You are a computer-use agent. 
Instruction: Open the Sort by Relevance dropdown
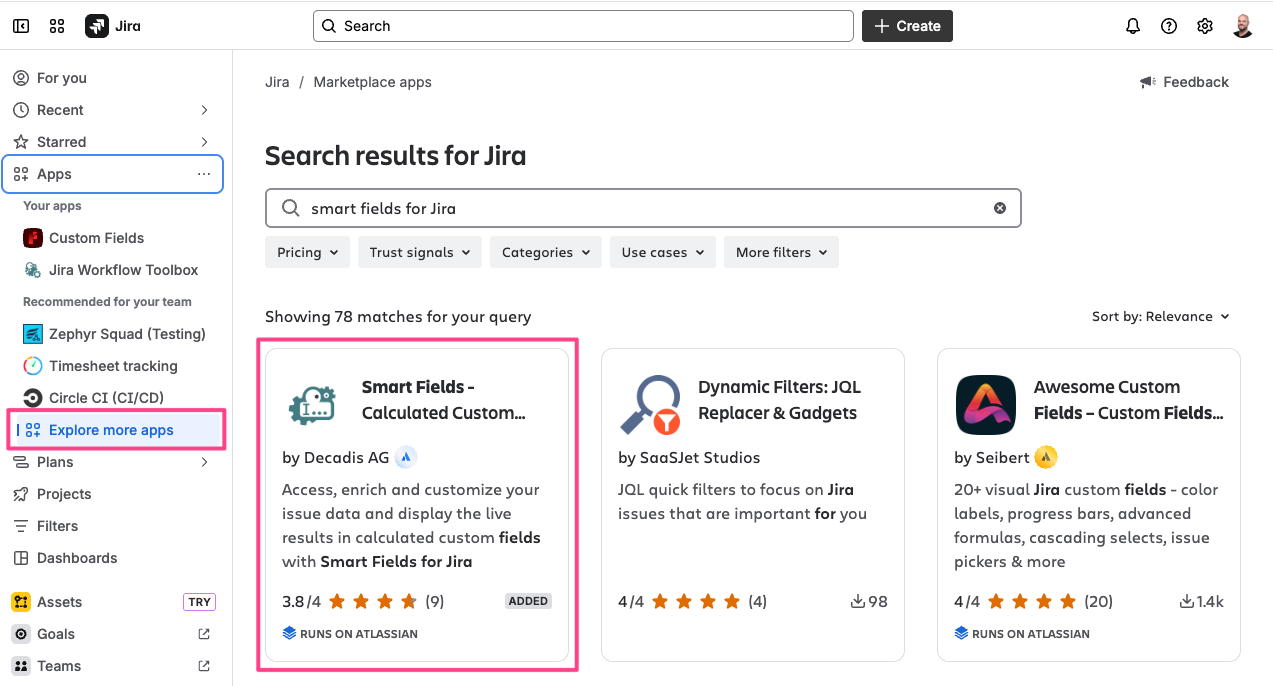[1160, 316]
